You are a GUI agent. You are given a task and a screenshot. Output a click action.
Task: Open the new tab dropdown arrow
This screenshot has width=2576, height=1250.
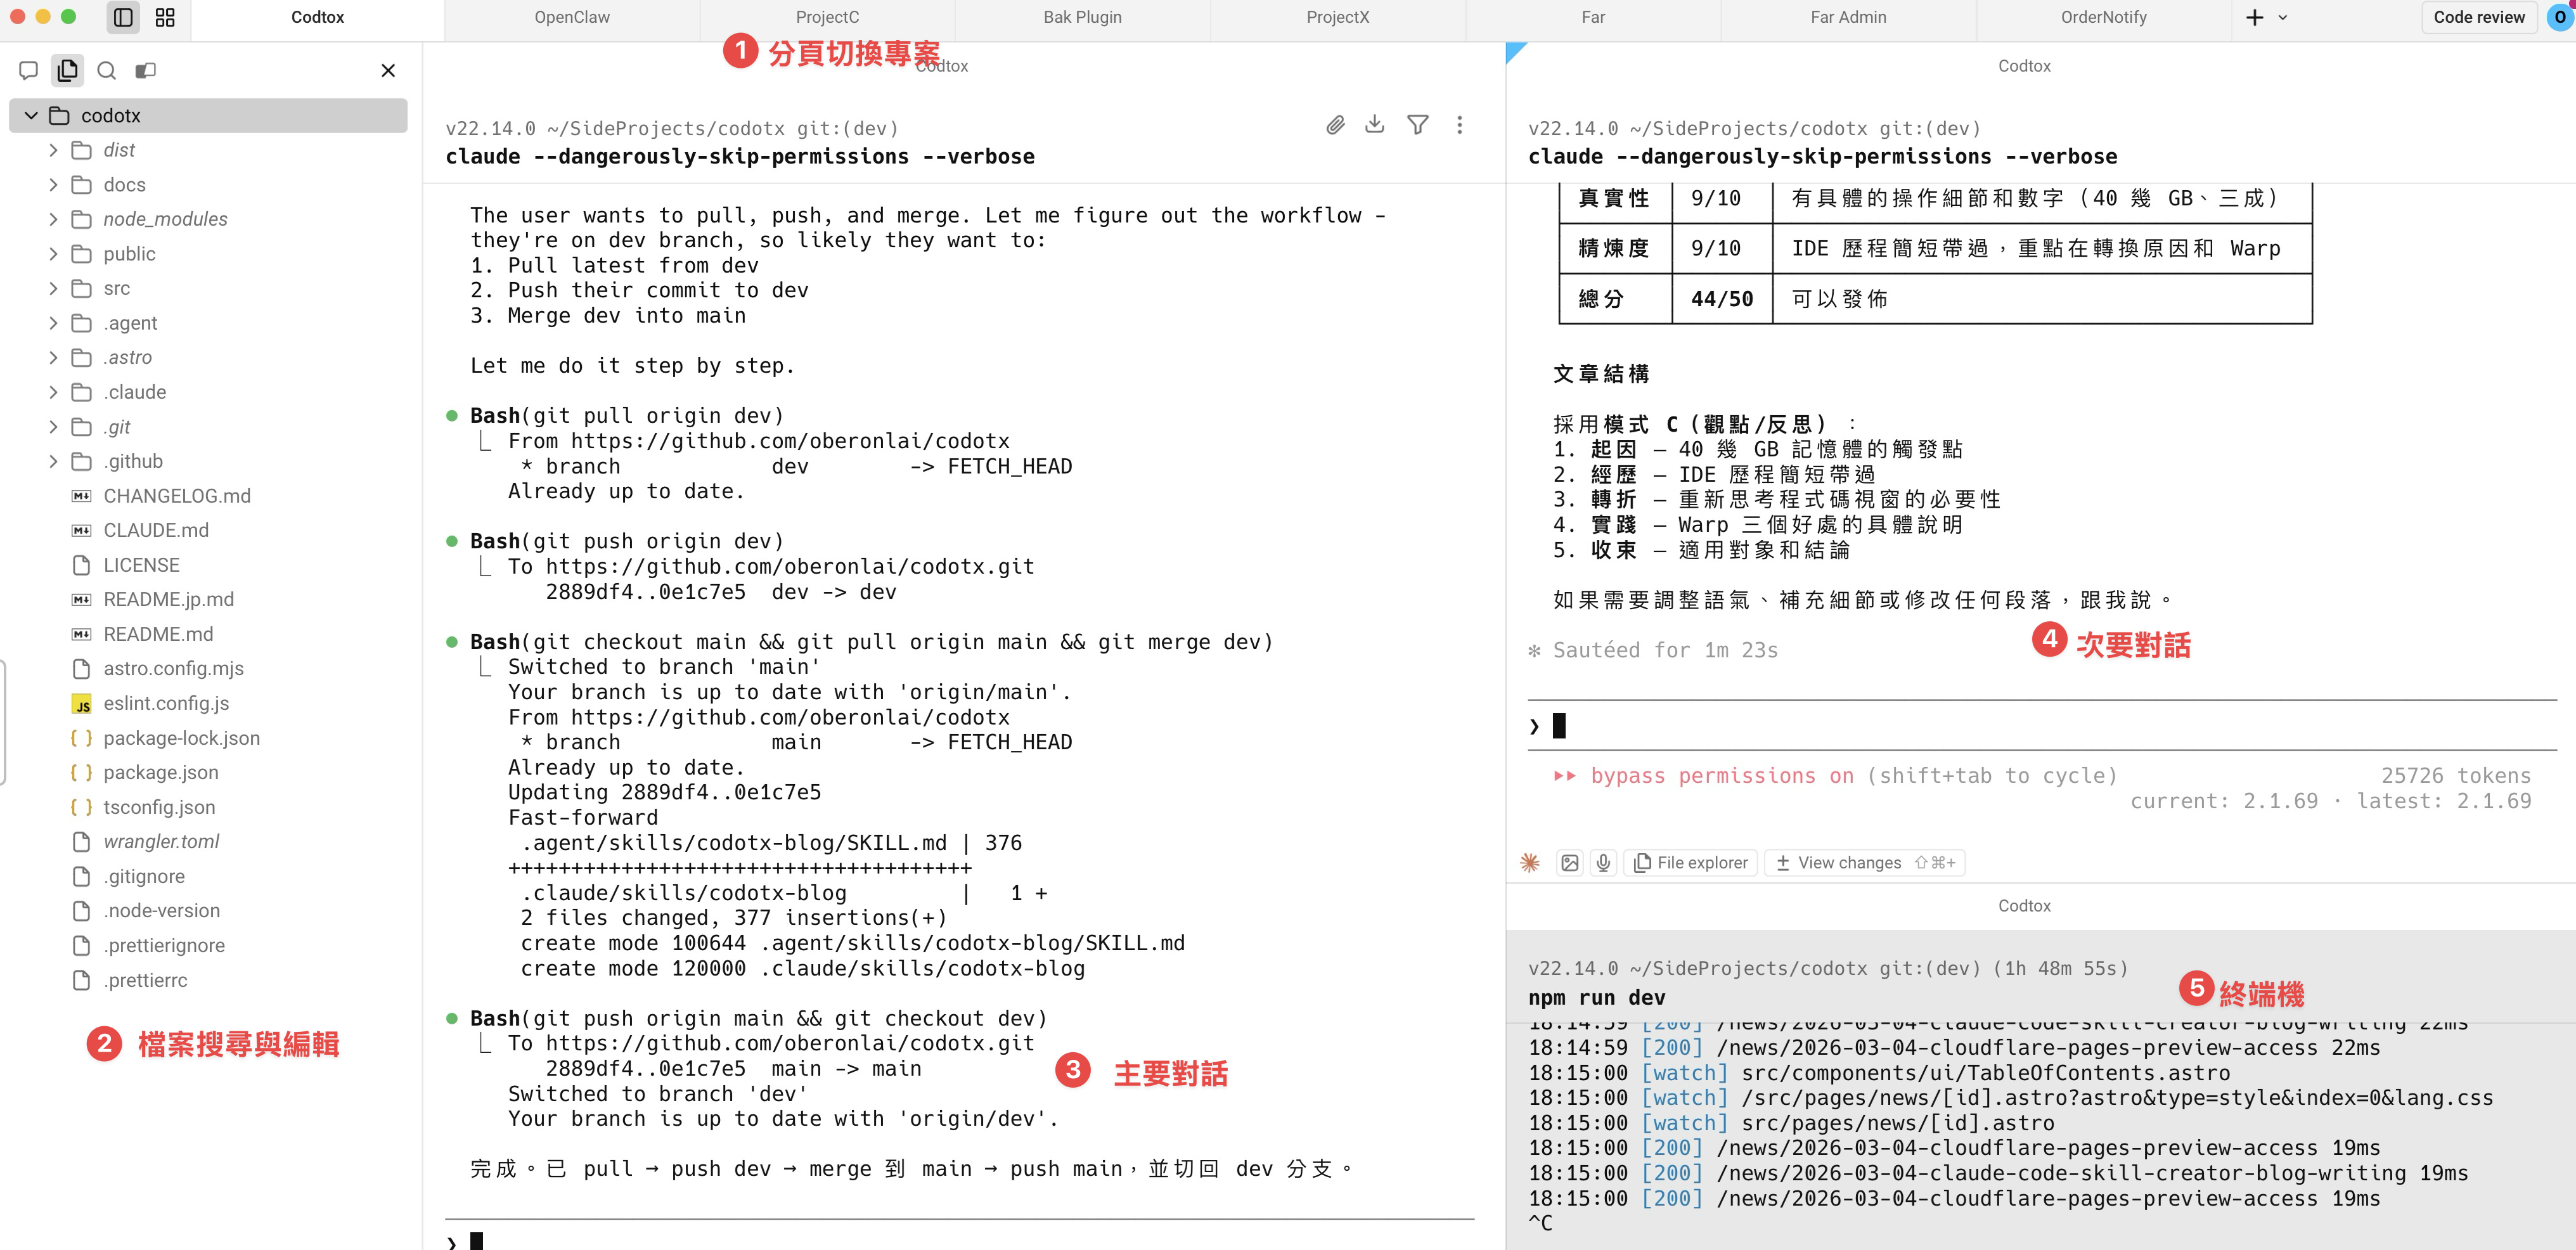click(x=2282, y=17)
